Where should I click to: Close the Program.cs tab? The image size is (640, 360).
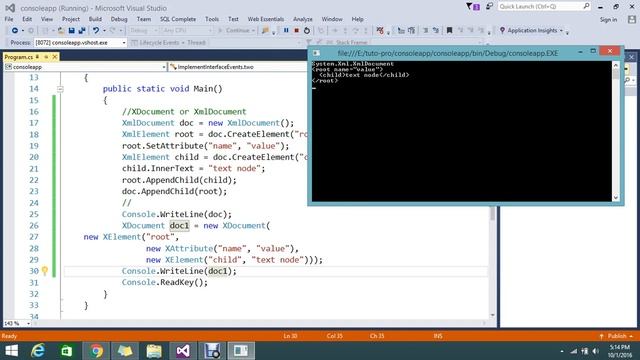pyautogui.click(x=54, y=57)
